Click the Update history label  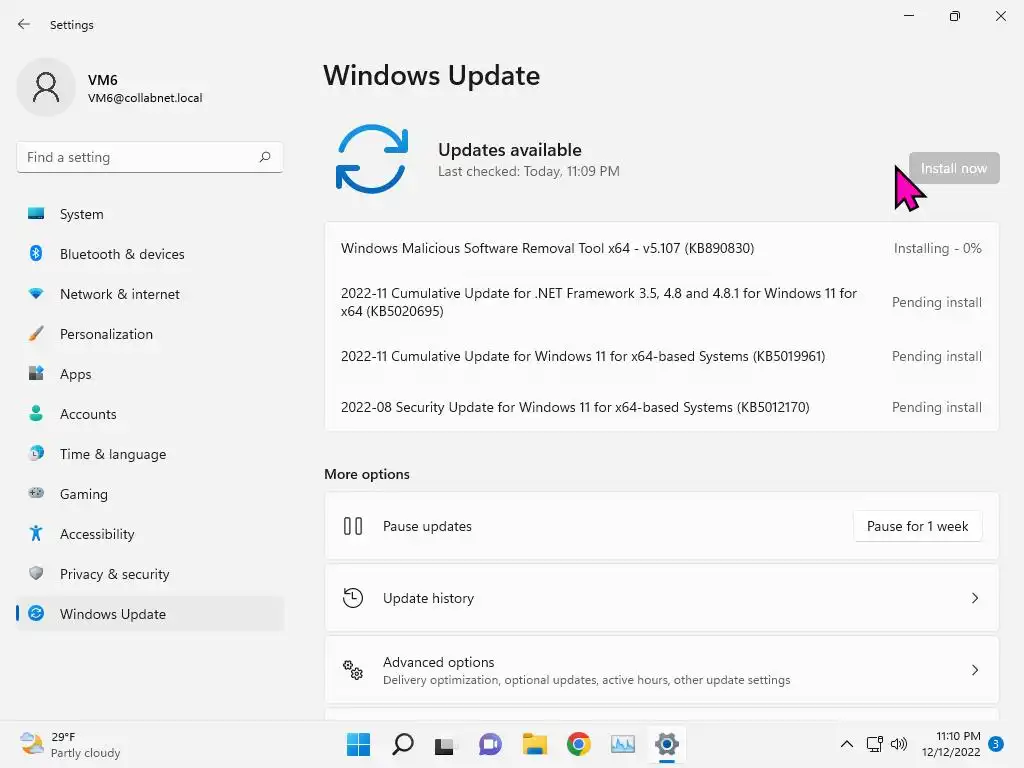(428, 598)
